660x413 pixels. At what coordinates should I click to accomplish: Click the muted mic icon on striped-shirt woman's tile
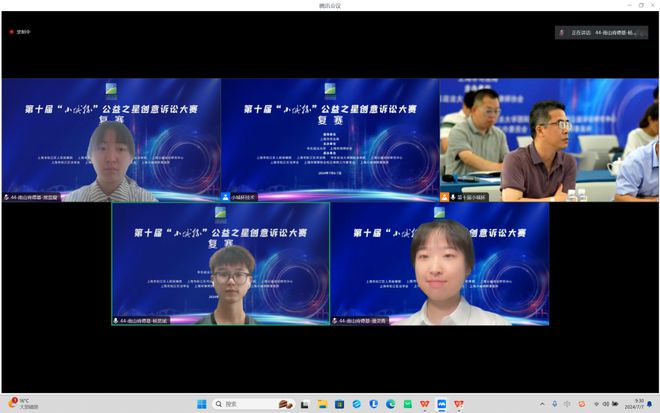[6, 197]
